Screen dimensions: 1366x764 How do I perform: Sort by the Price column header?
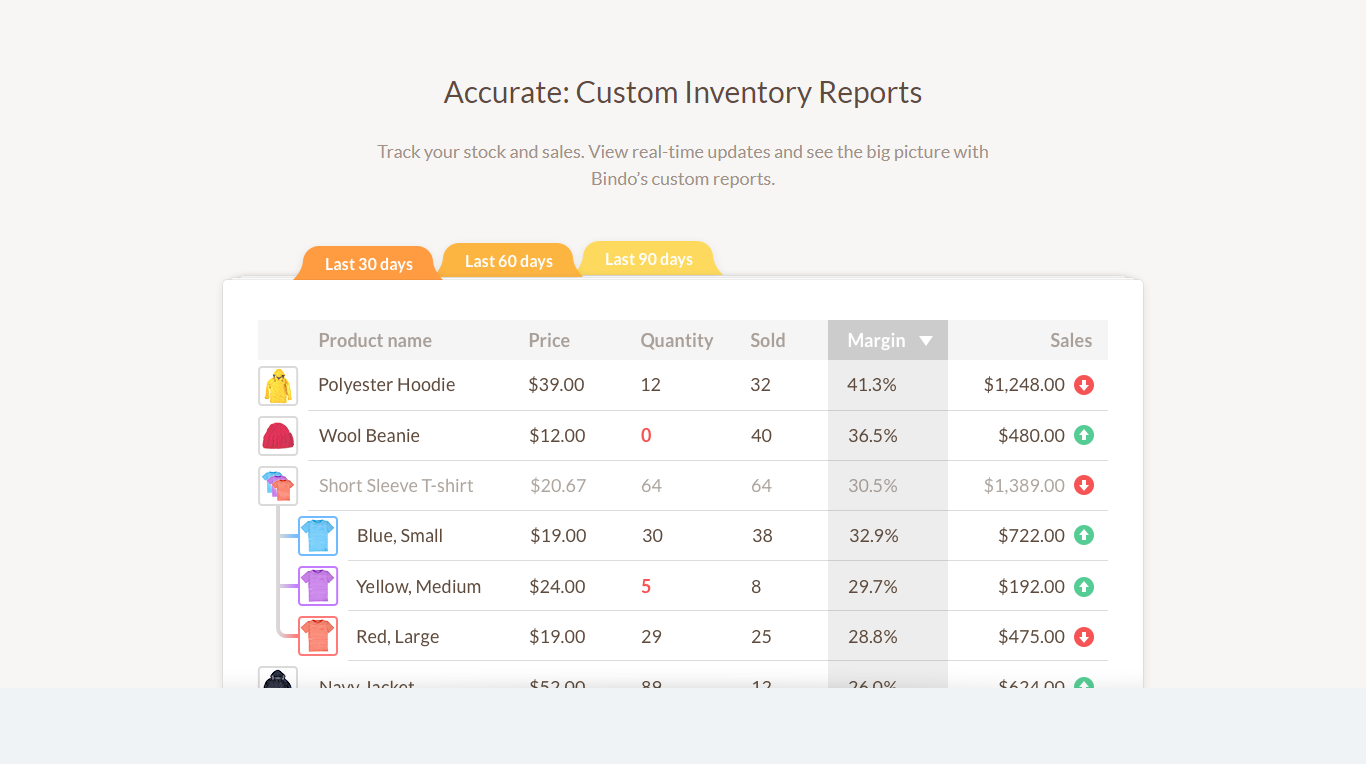point(549,340)
